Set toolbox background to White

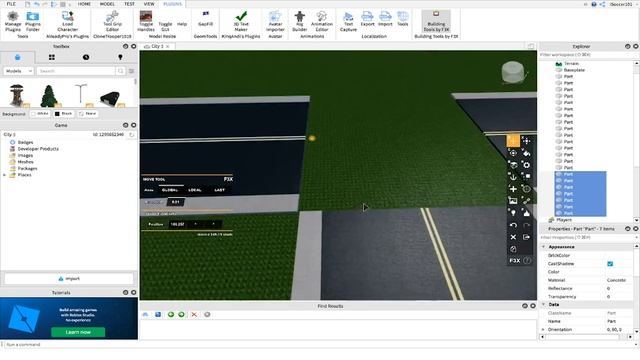point(40,113)
